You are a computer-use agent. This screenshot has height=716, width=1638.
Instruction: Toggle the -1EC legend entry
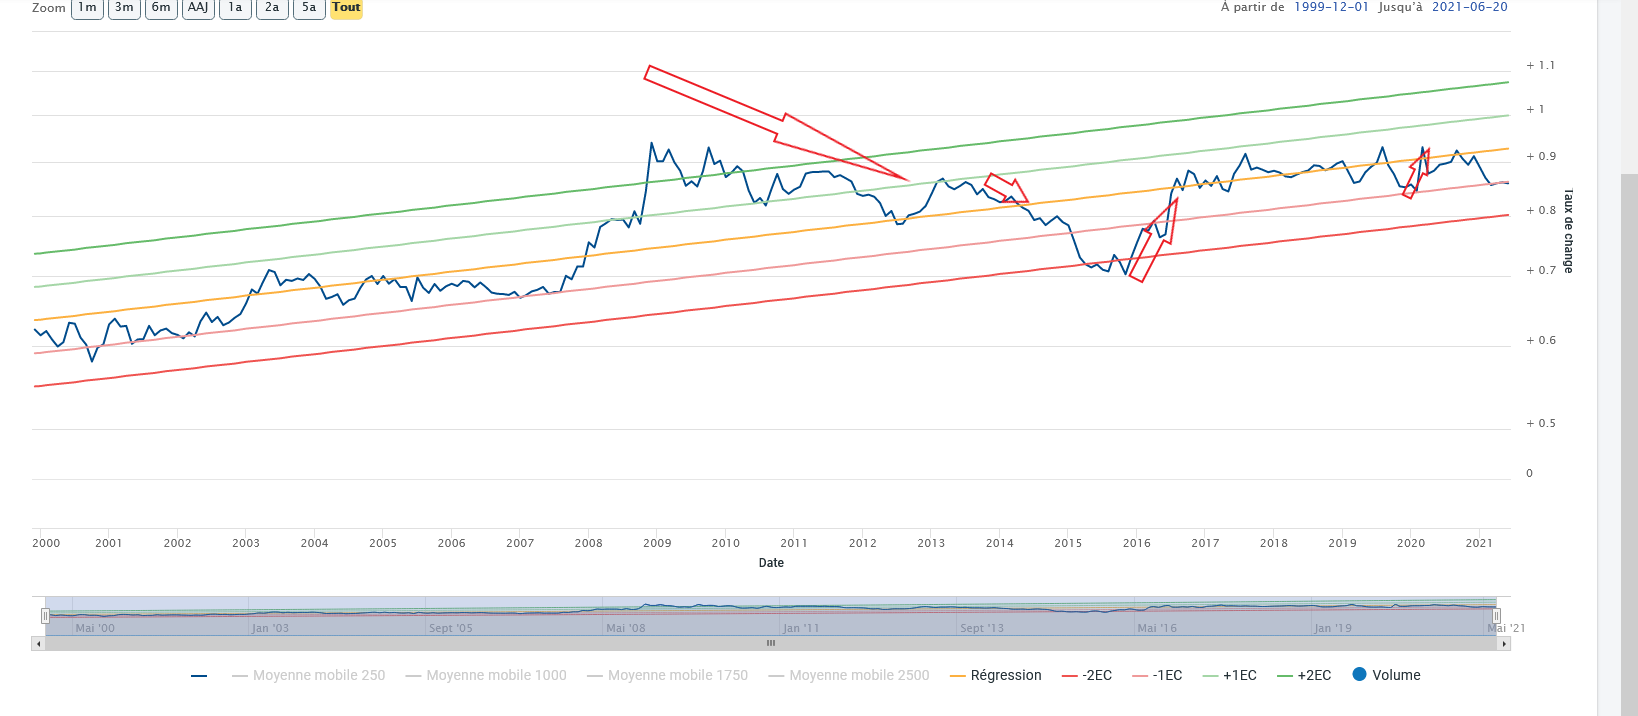click(1157, 676)
